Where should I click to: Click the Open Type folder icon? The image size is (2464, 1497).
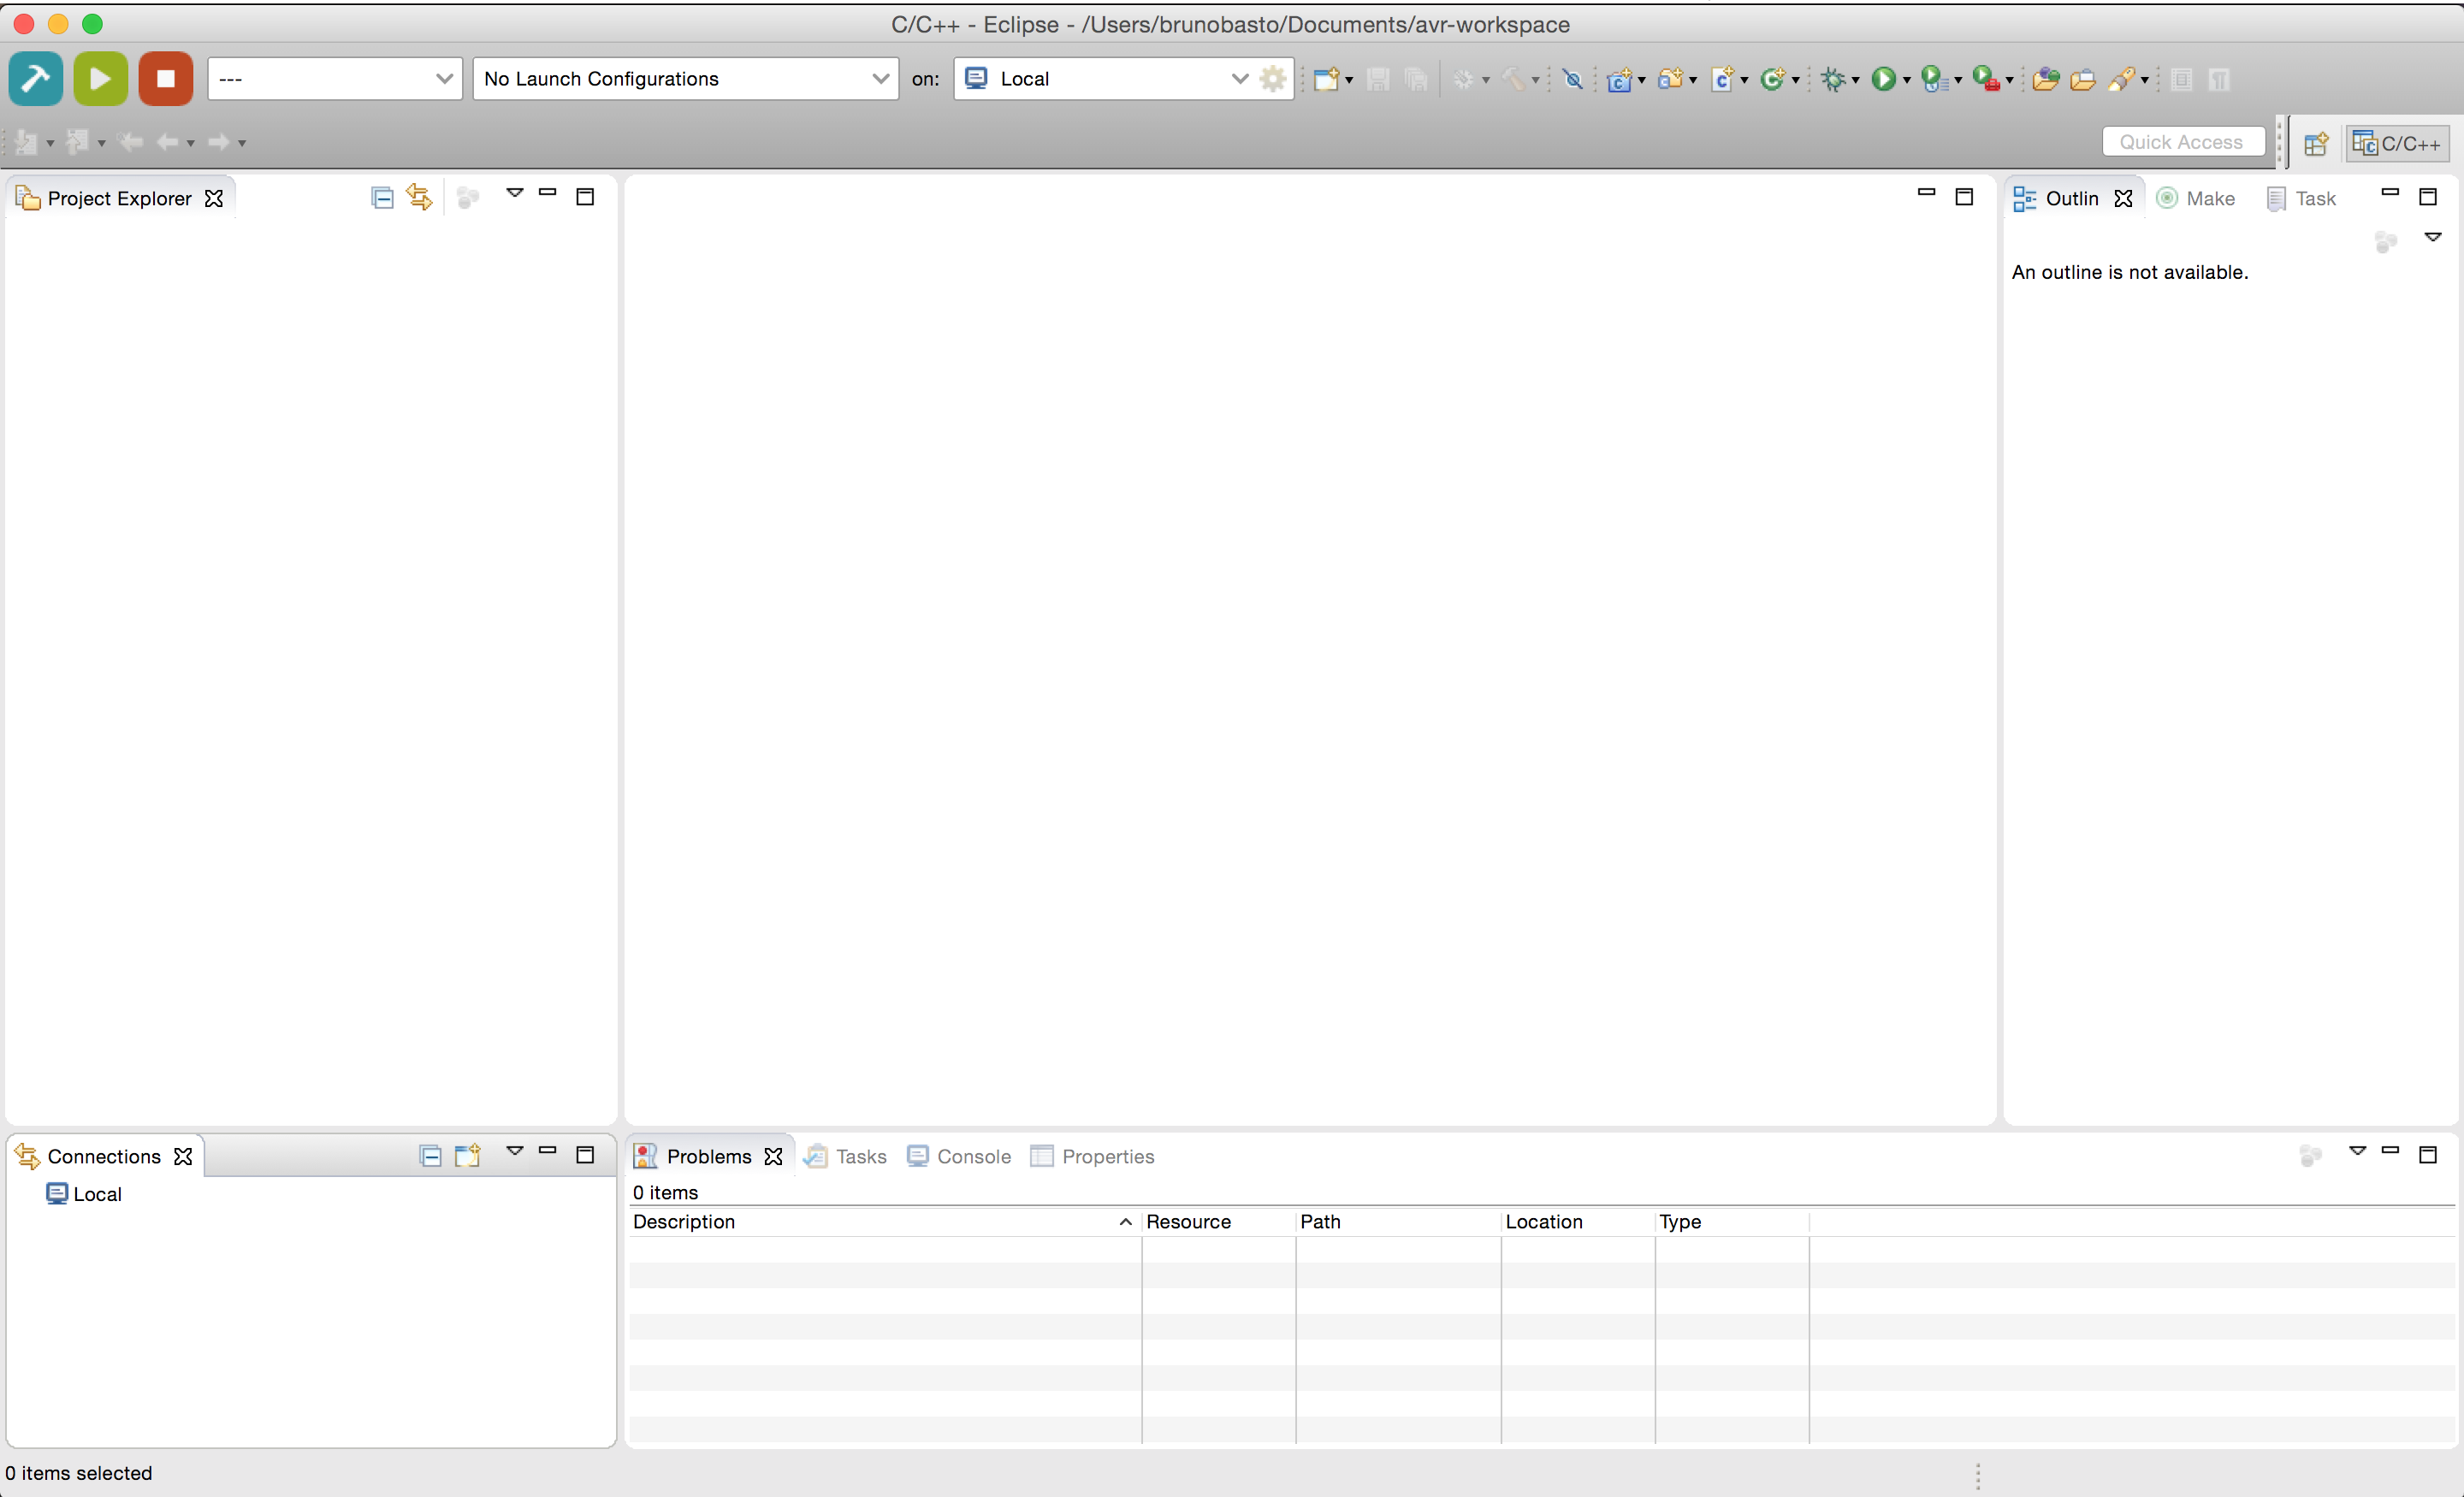pyautogui.click(x=2046, y=79)
